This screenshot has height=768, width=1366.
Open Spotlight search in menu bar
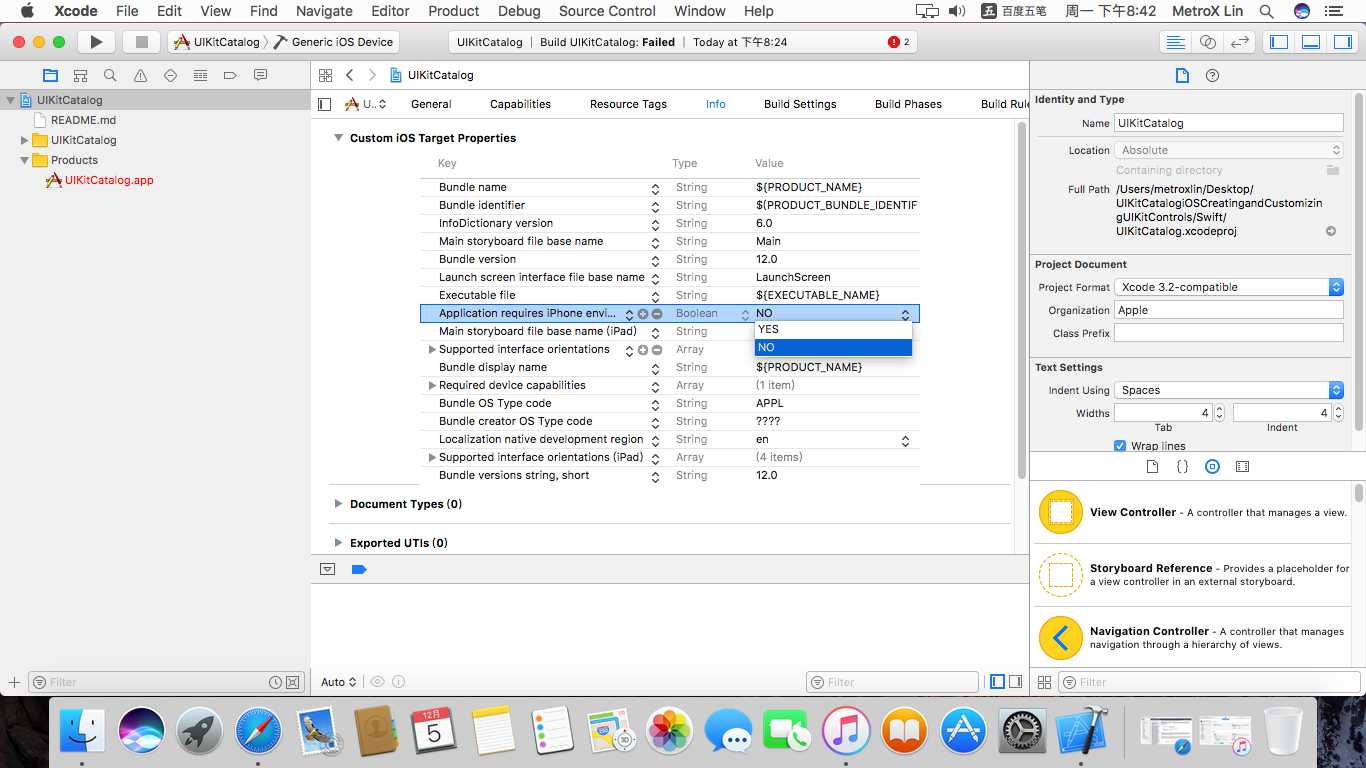pos(1266,11)
